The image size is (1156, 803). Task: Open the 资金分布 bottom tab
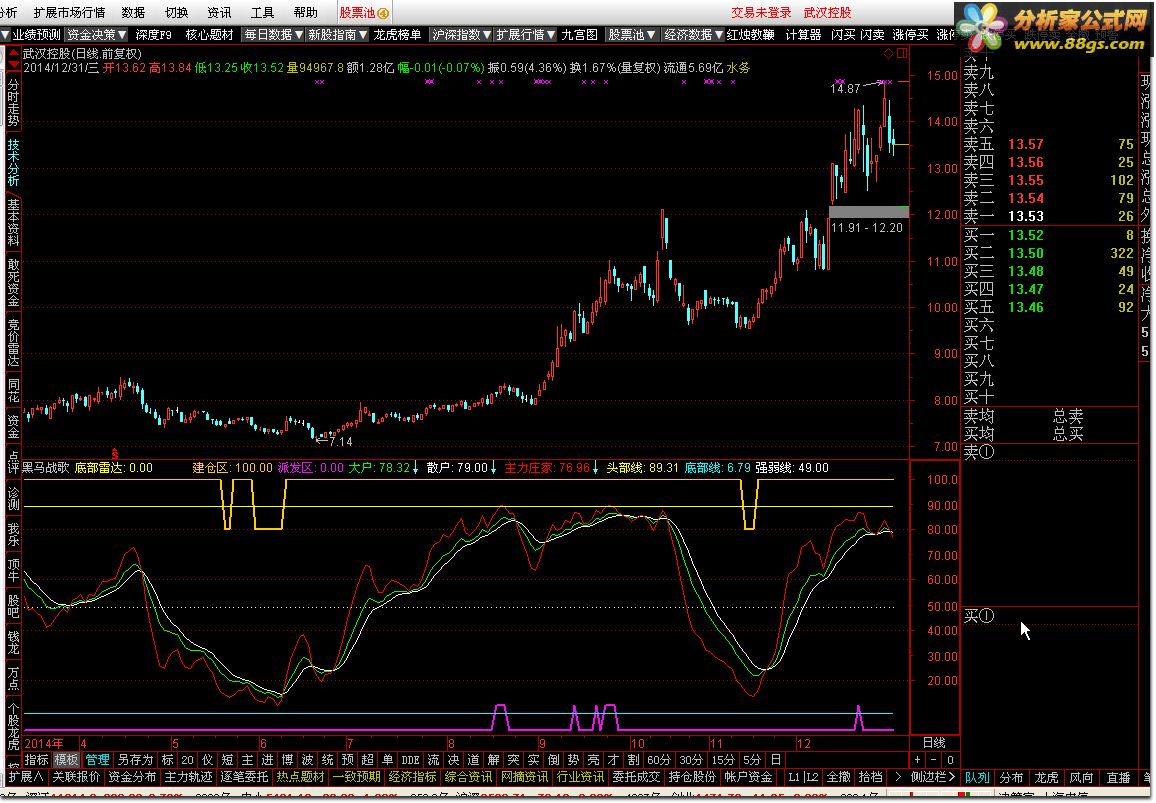coord(133,777)
